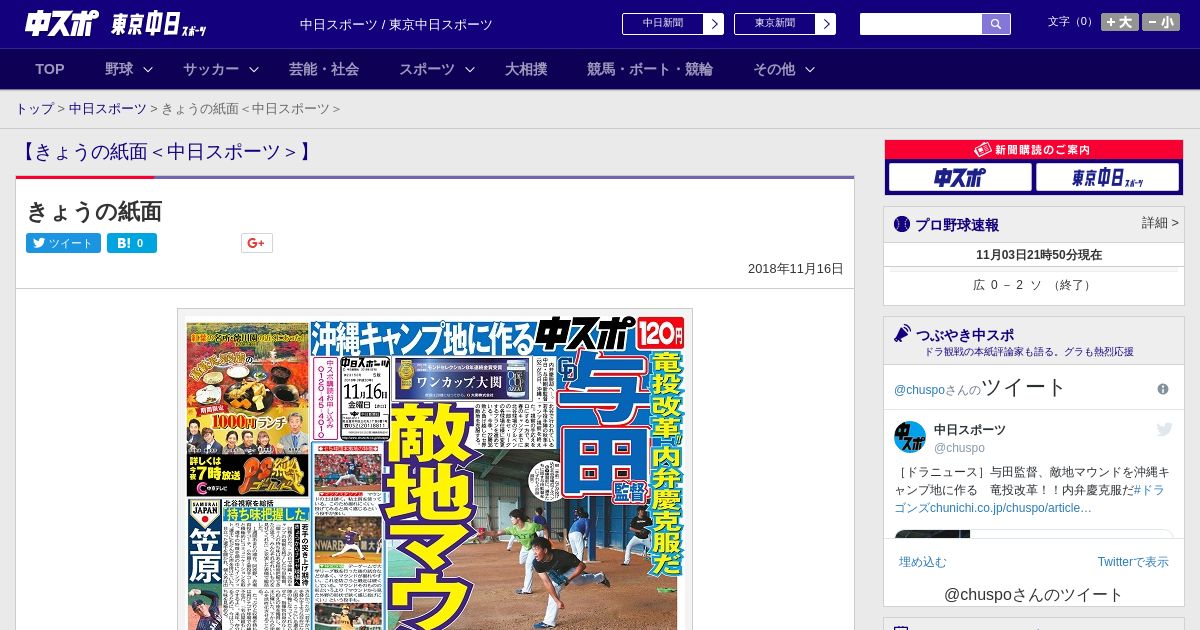Screen dimensions: 1200x630
Task: Click 中日スポーツ breadcrumb link
Action: [x=108, y=108]
